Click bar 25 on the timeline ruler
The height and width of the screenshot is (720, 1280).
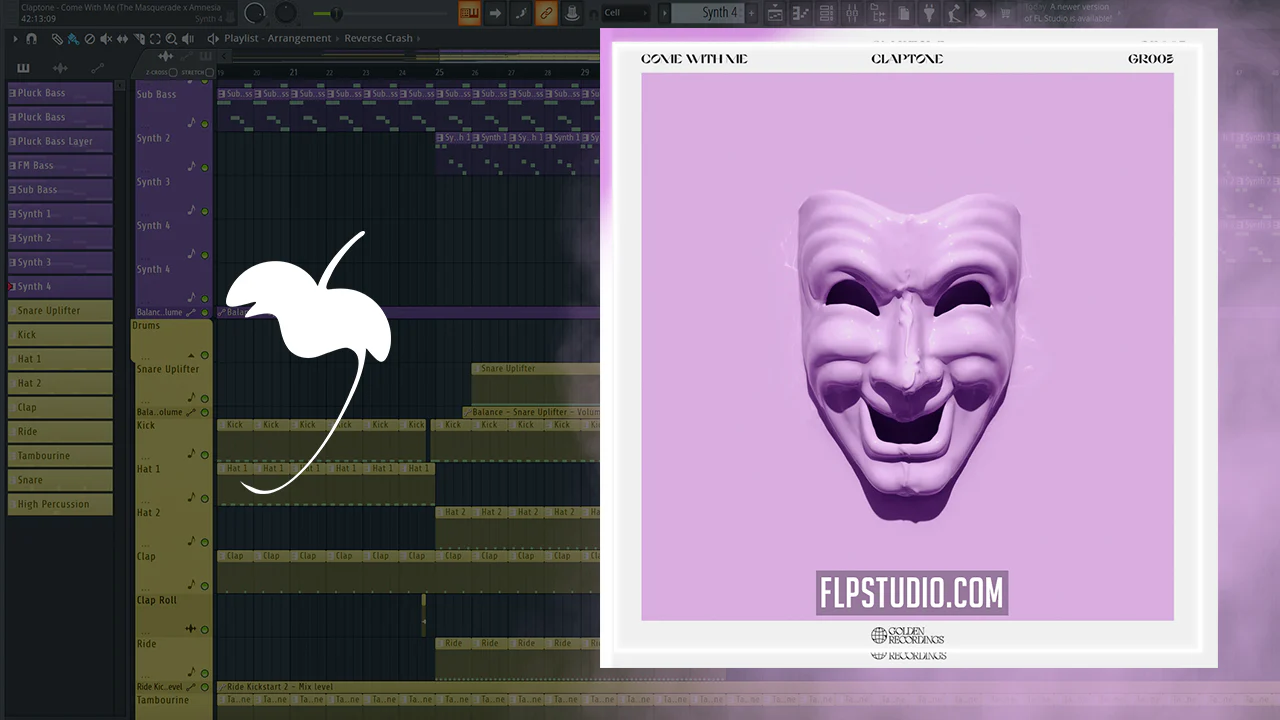click(439, 72)
